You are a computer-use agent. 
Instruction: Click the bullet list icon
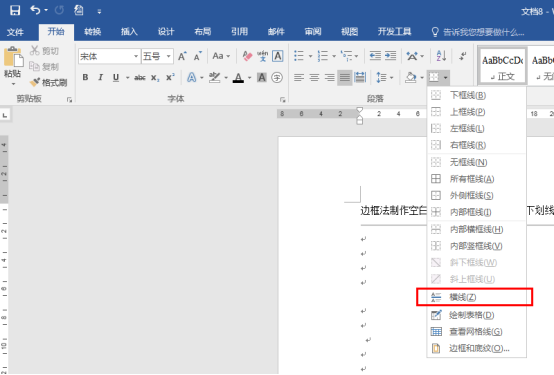click(299, 56)
